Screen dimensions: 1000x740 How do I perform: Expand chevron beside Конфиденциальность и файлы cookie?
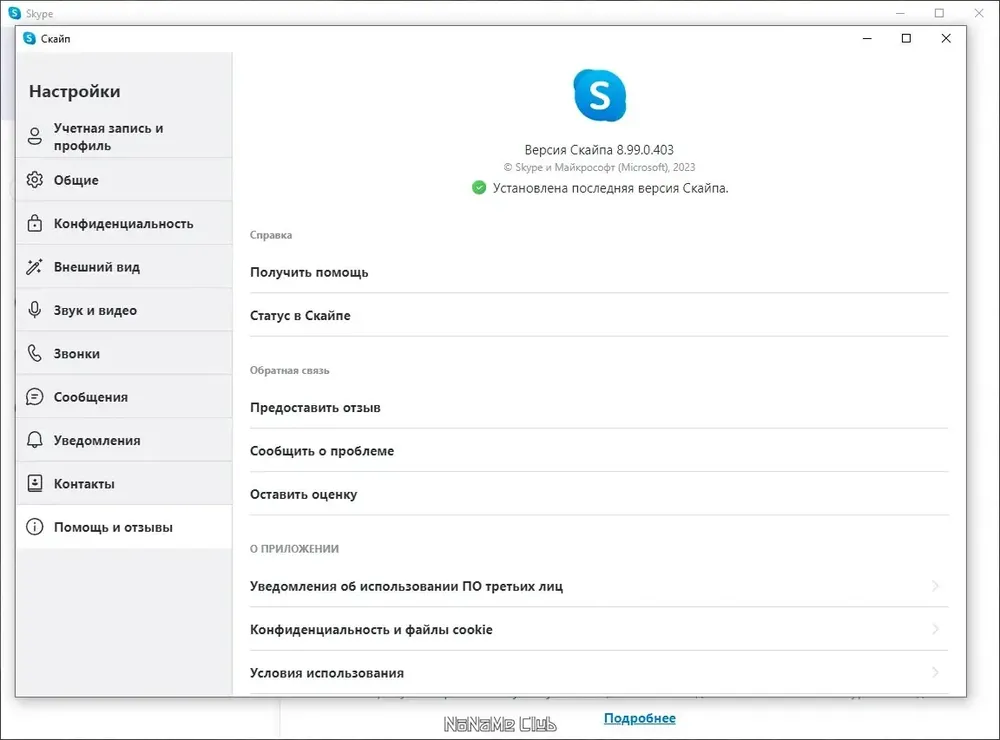[x=936, y=629]
